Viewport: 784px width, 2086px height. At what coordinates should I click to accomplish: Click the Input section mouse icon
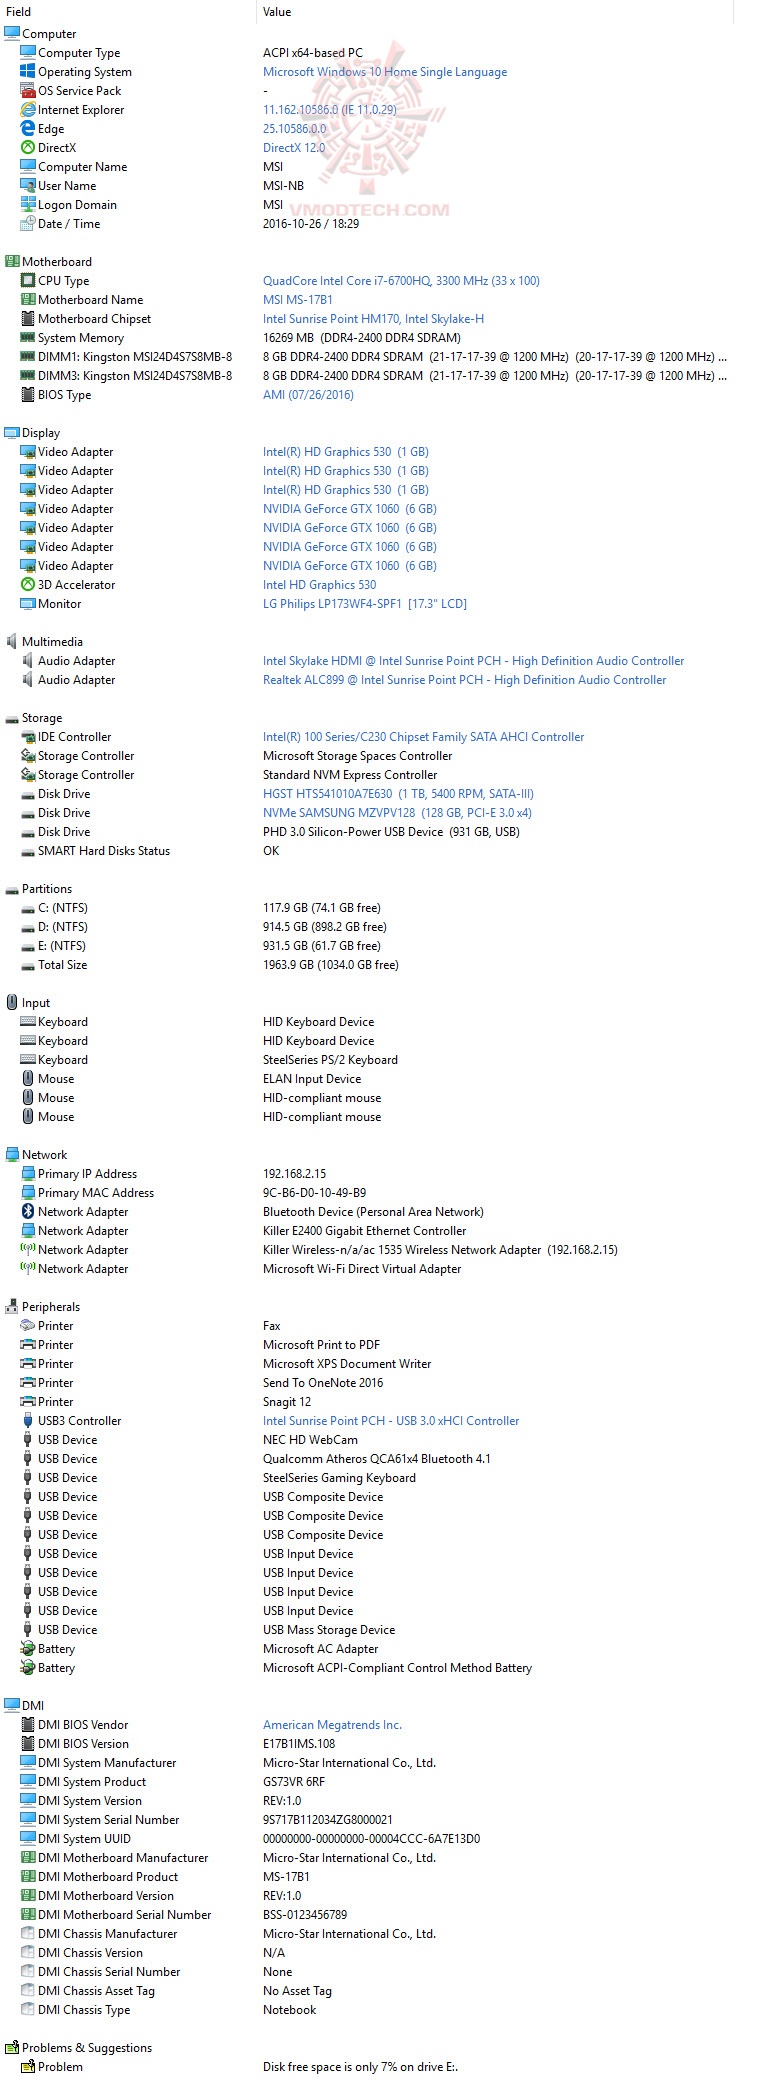click(12, 1002)
